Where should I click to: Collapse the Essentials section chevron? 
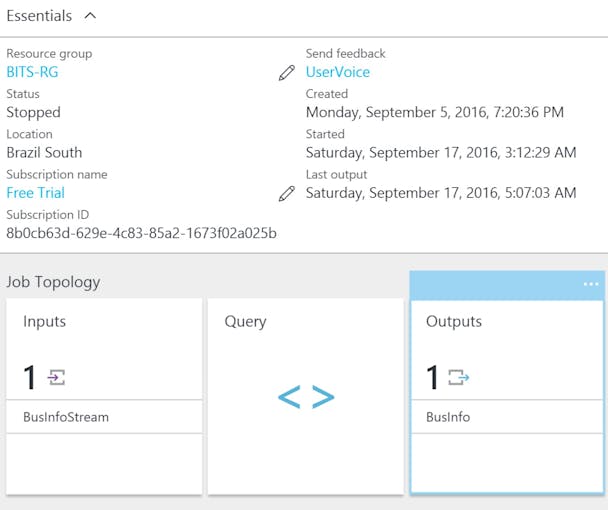coord(91,16)
